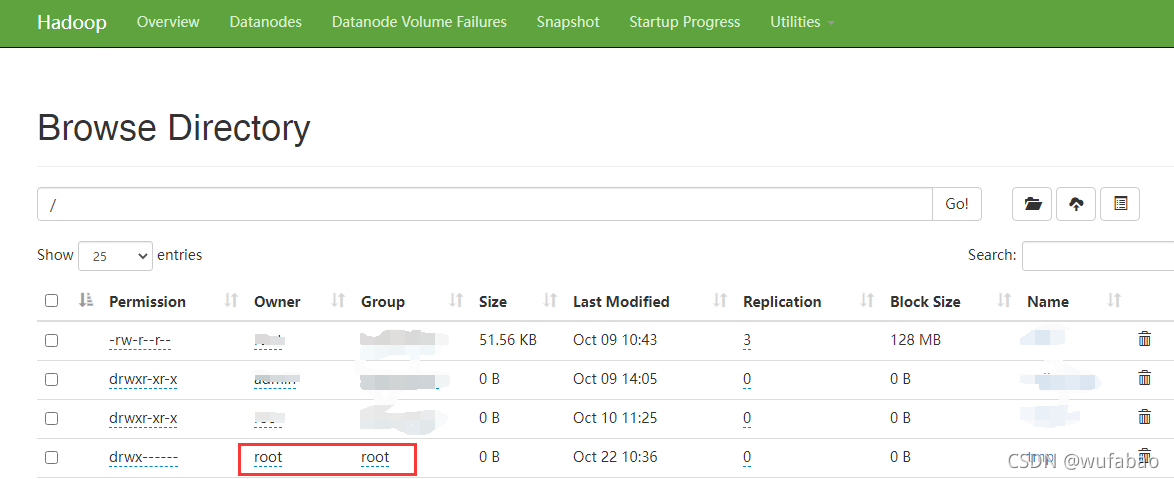
Task: Toggle the select-all checkbox in table header
Action: pyautogui.click(x=52, y=301)
